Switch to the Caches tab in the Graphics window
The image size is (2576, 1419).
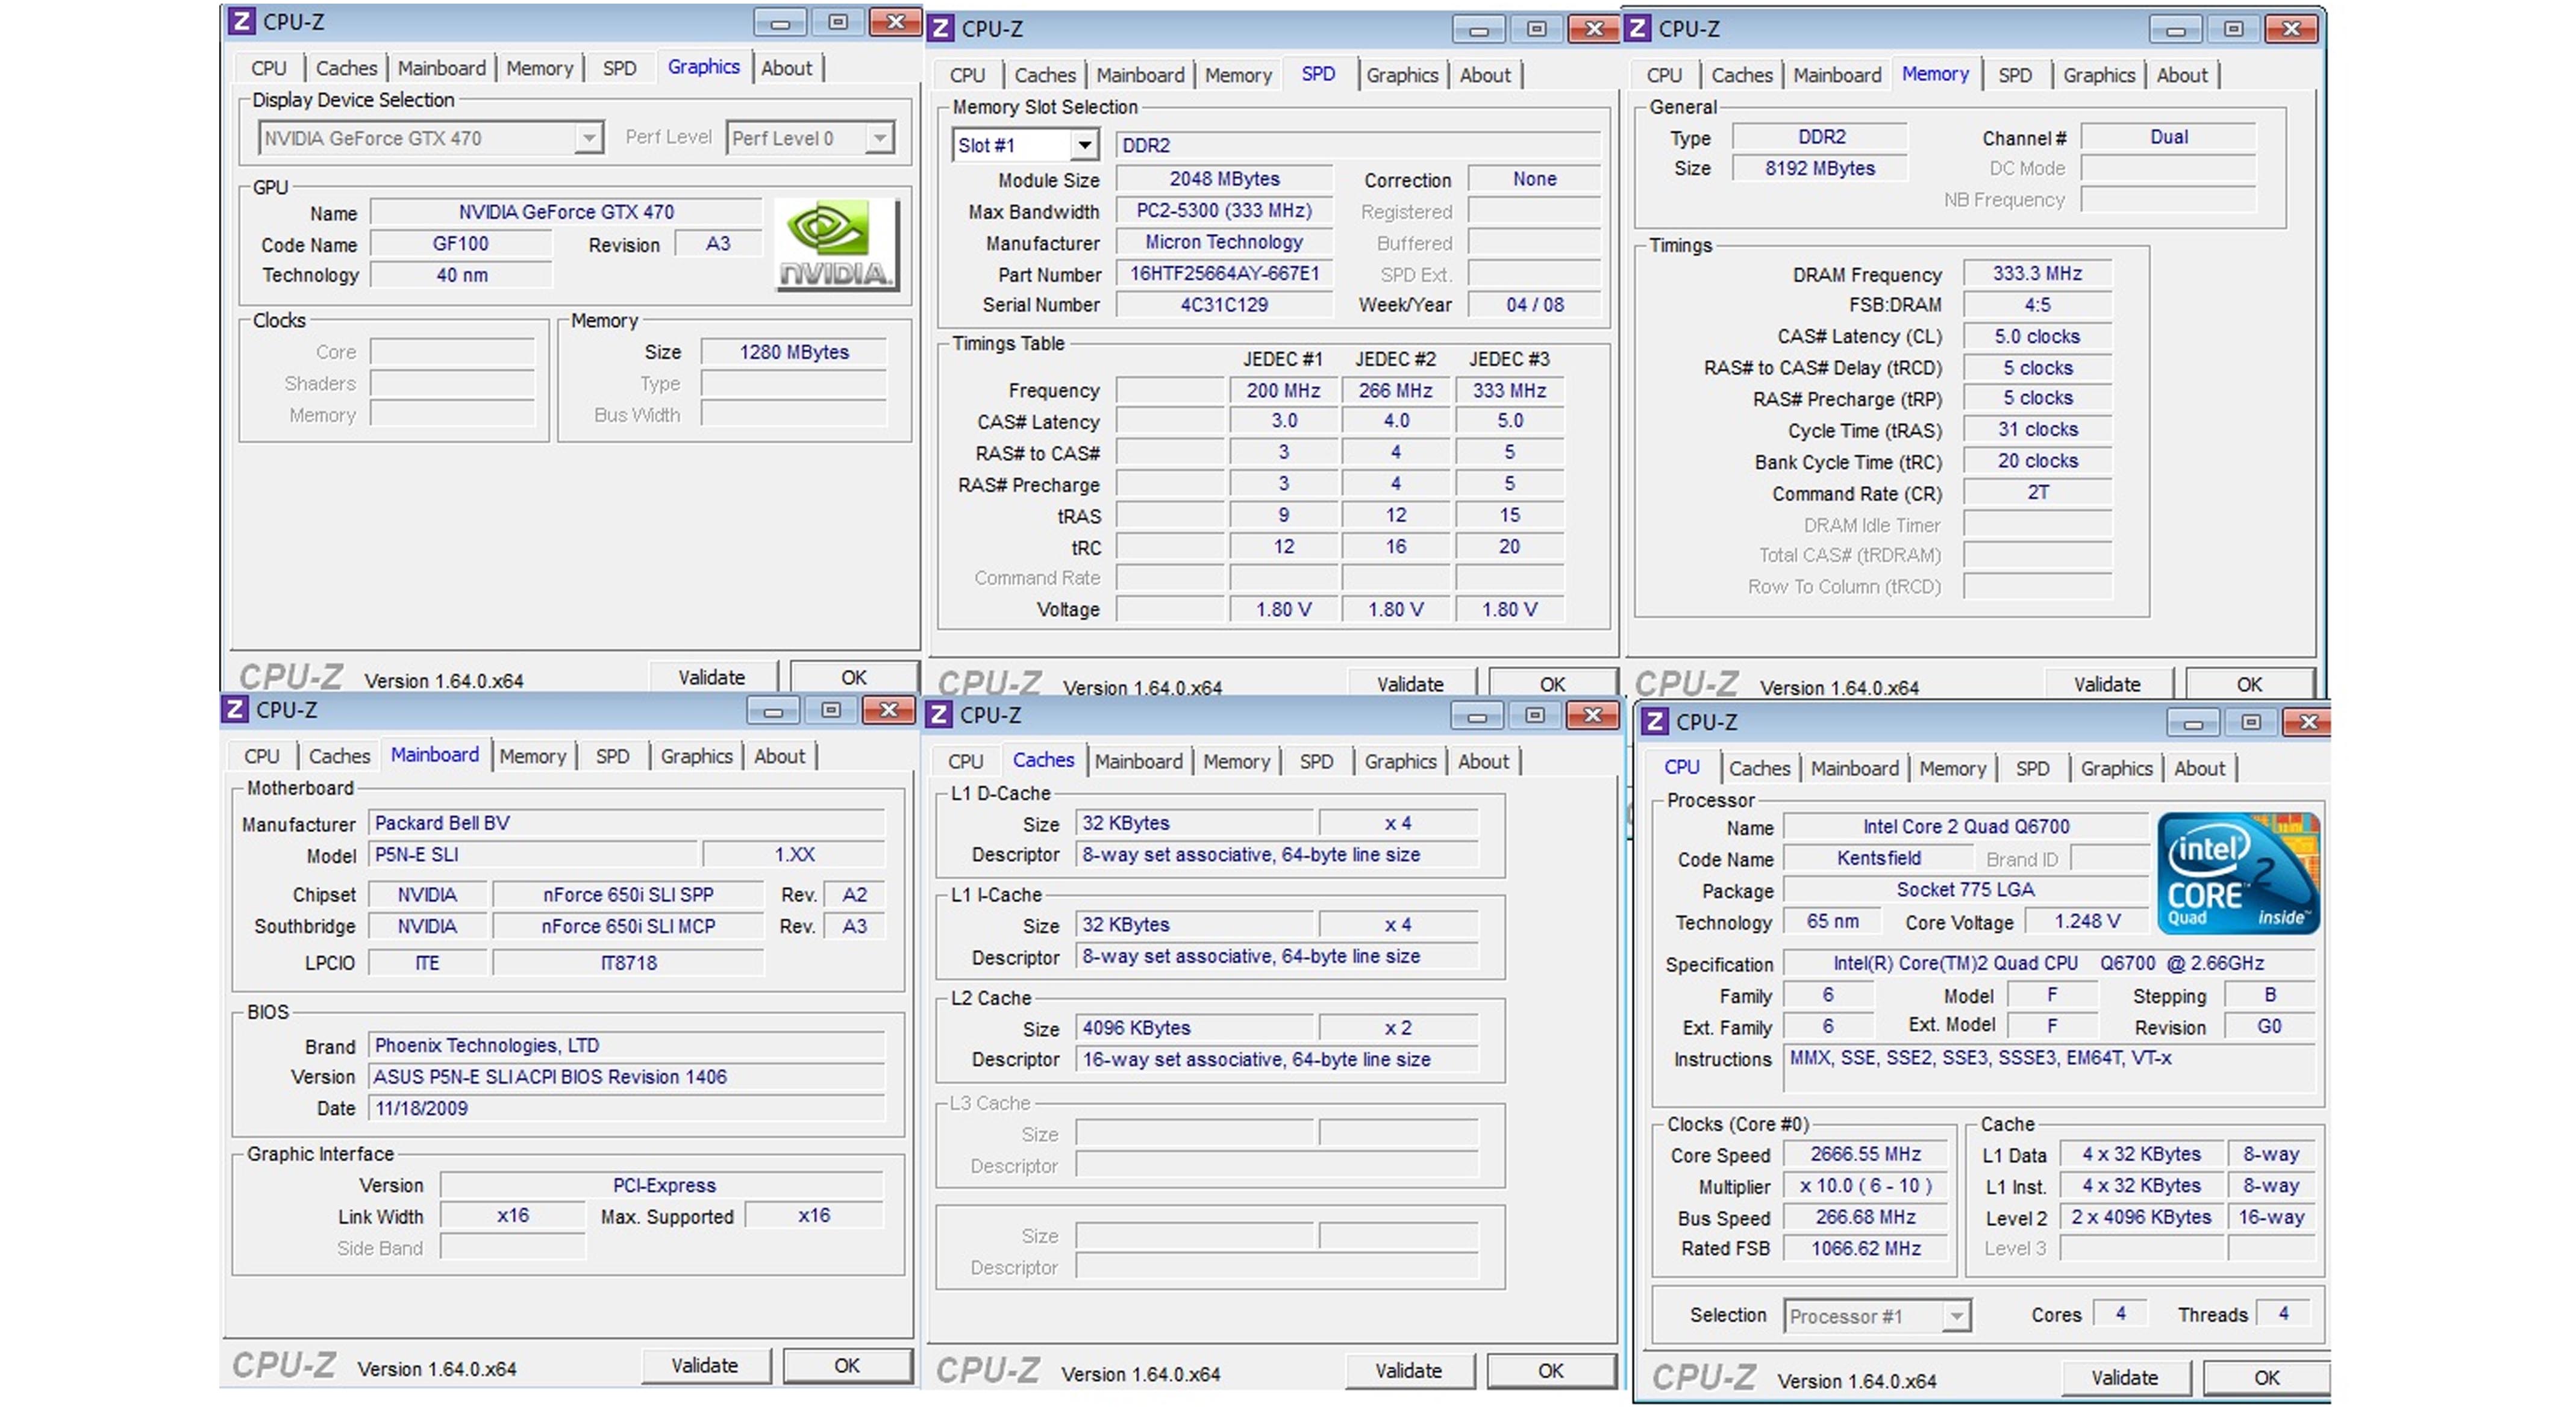pyautogui.click(x=346, y=68)
